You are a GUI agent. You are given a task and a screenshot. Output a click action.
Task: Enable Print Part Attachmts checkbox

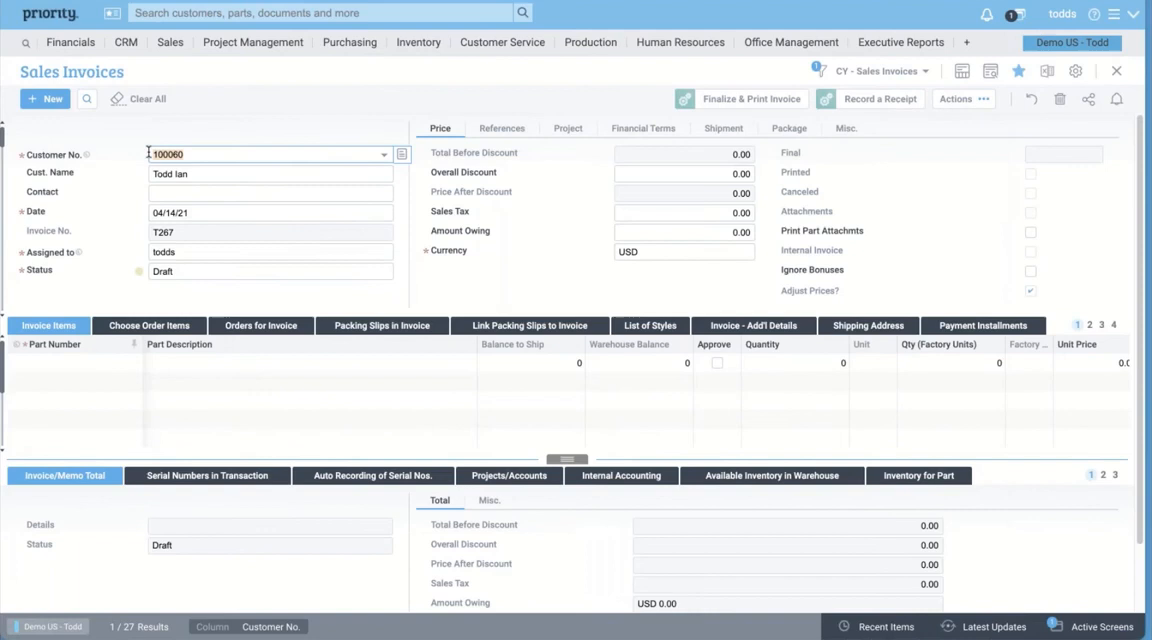pos(1031,232)
